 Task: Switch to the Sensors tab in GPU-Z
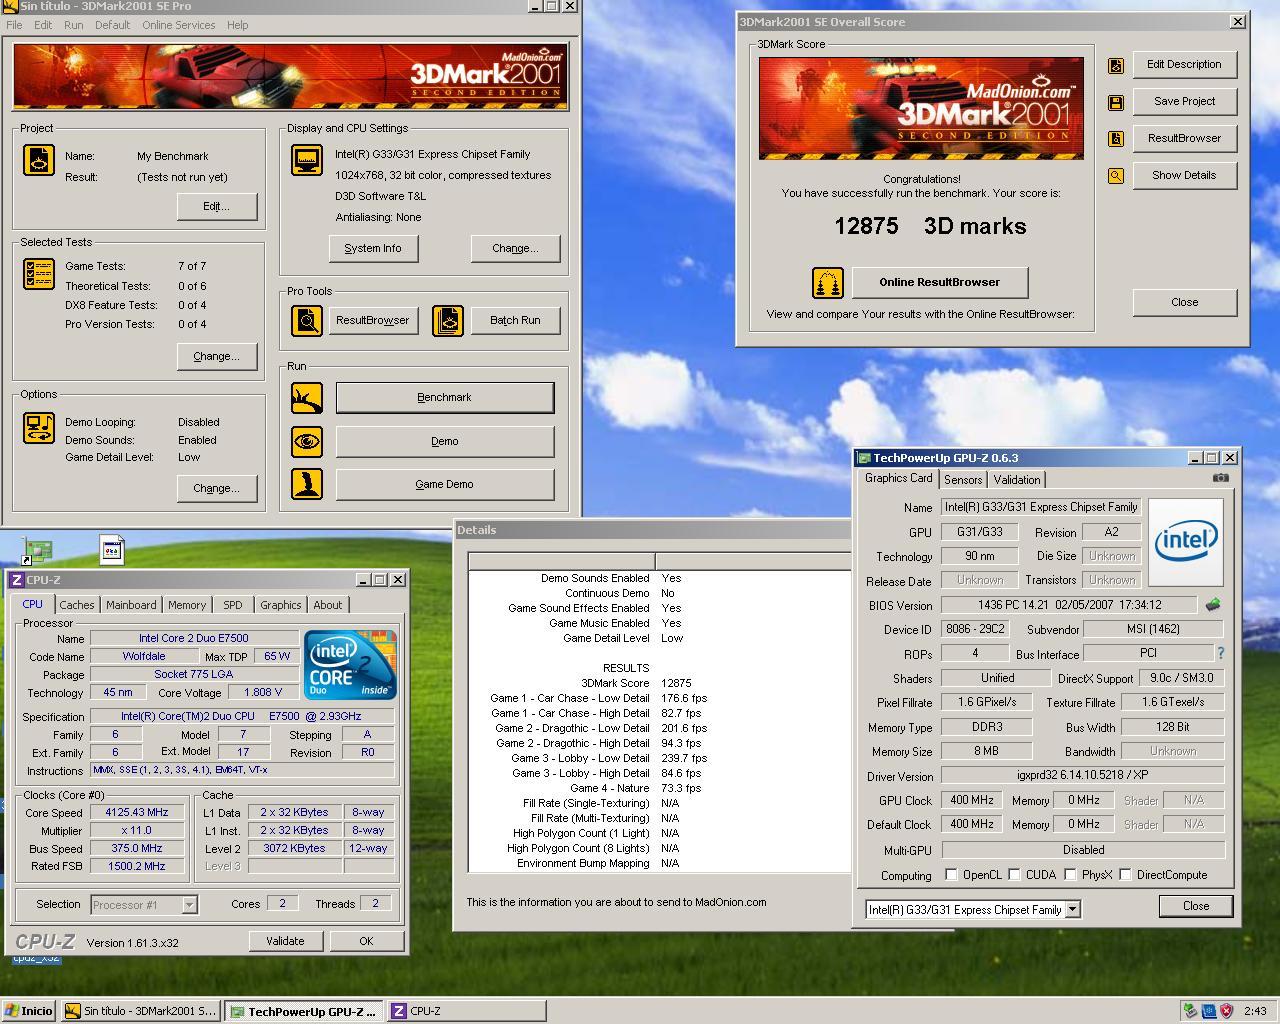(963, 480)
